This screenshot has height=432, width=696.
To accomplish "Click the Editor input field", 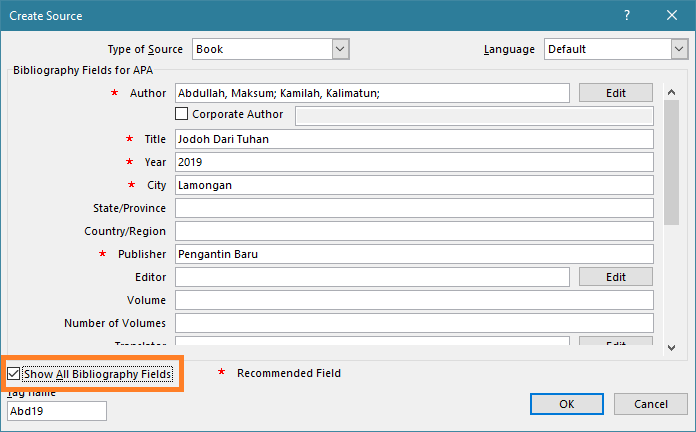I will 372,277.
